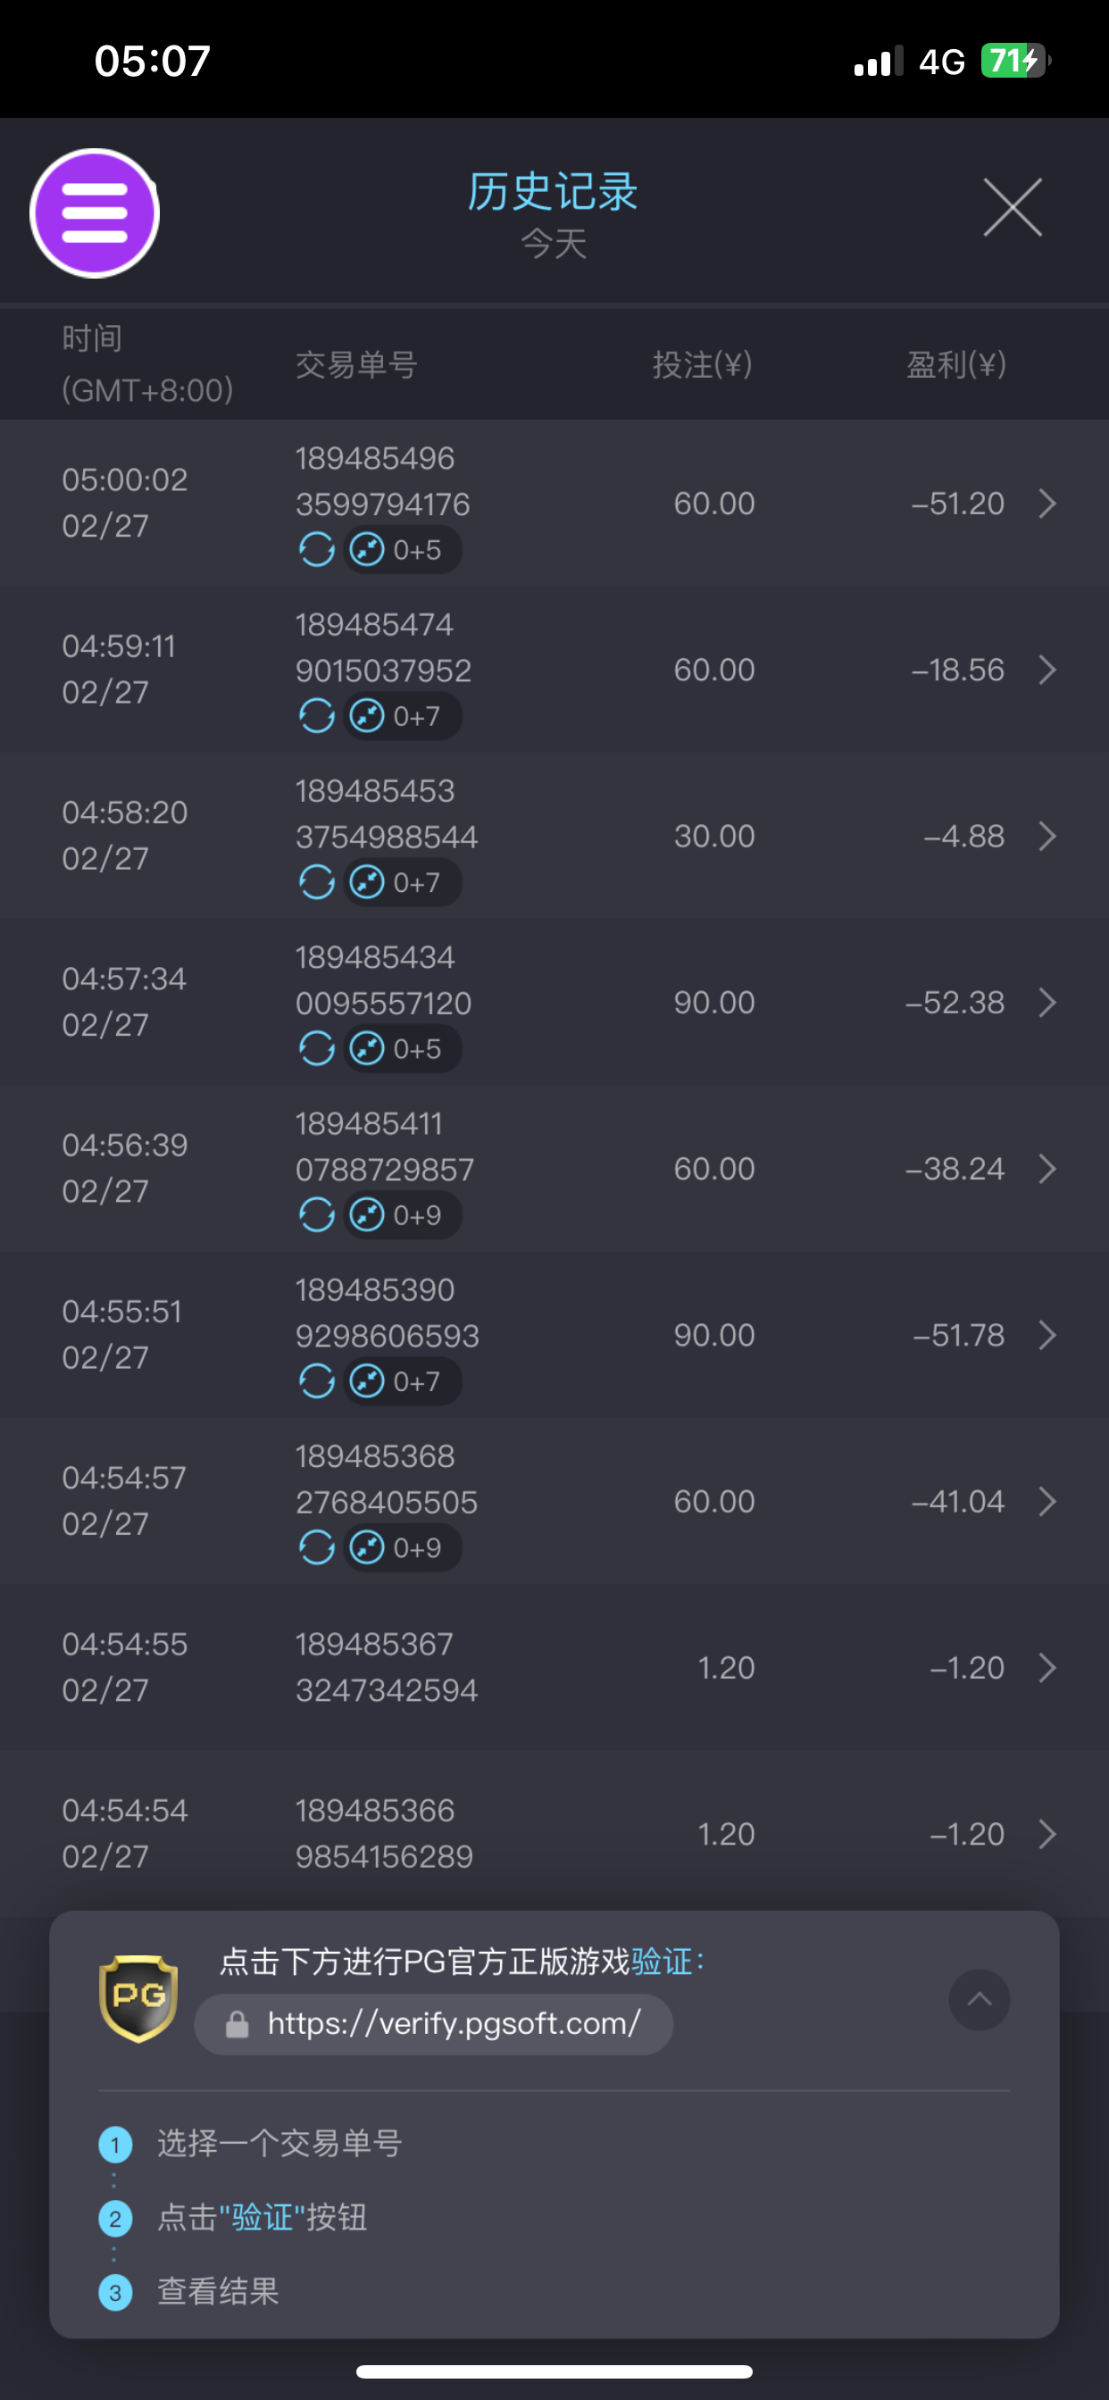Click the respin icon on 05:00:02 record

click(317, 550)
